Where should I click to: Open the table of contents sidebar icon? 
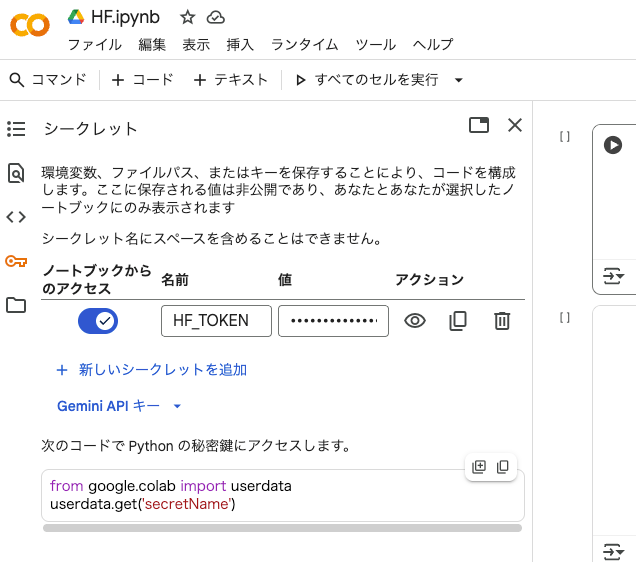[16, 129]
